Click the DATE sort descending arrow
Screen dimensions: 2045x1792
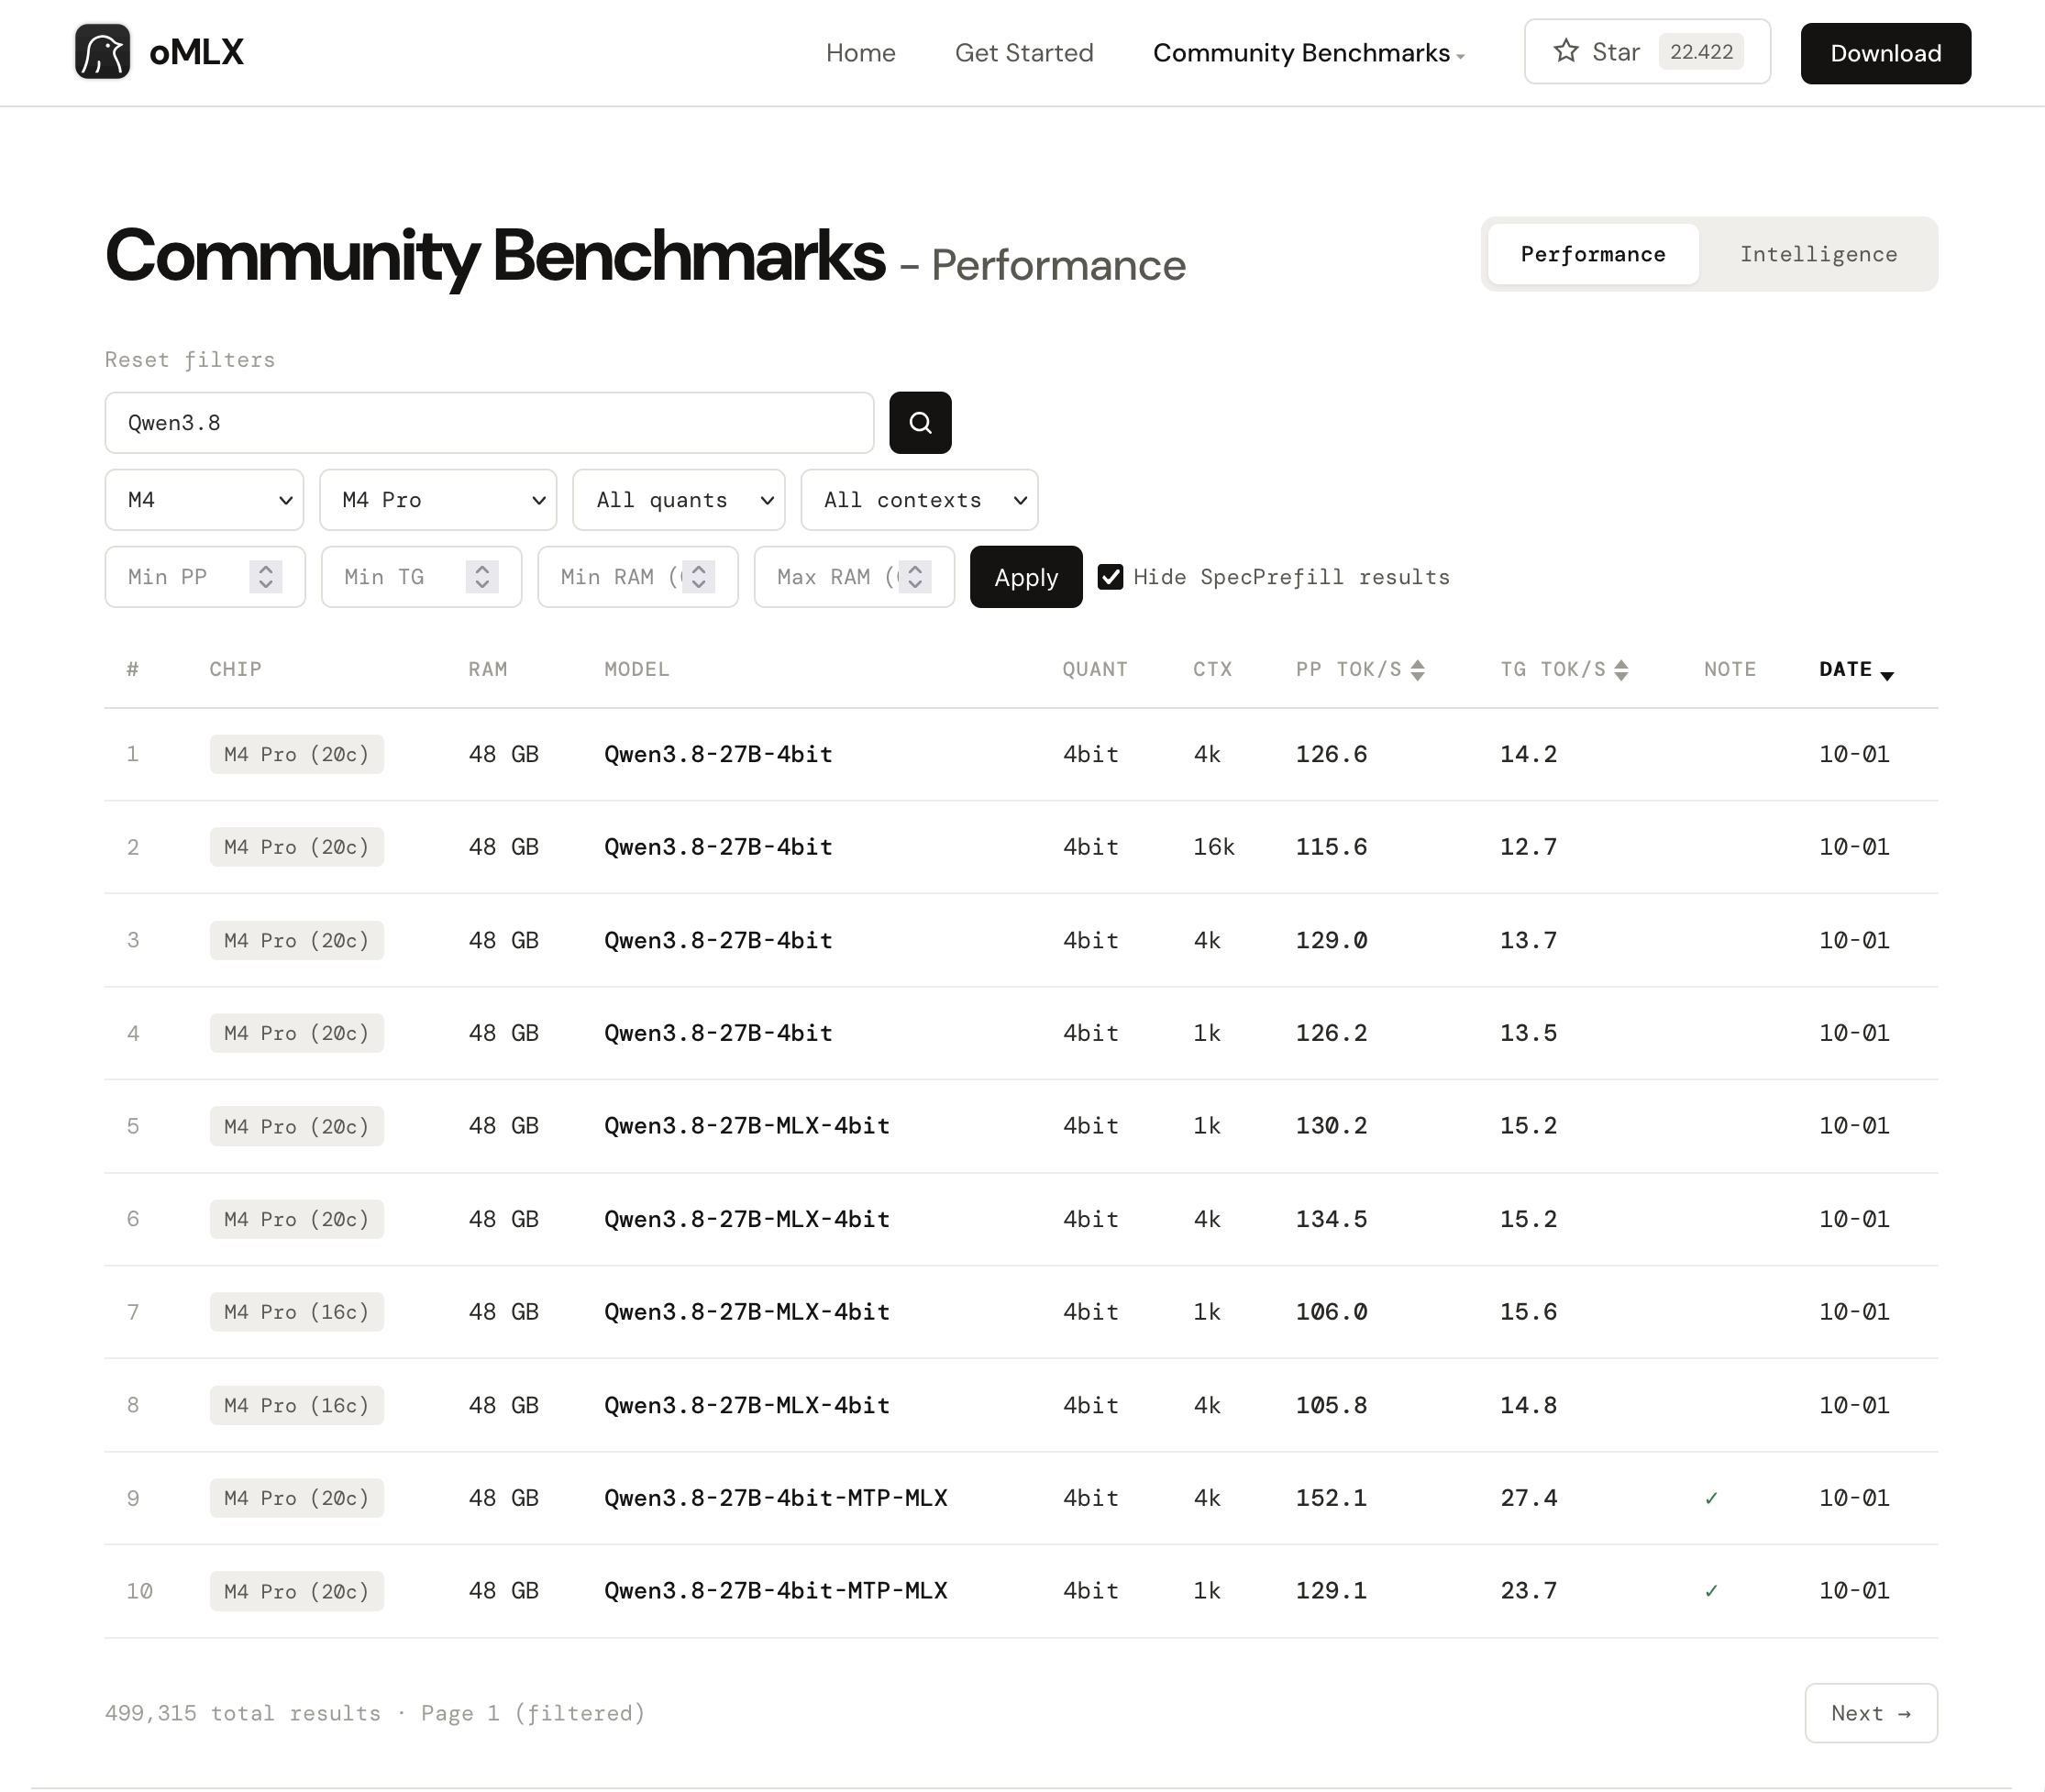tap(1886, 676)
